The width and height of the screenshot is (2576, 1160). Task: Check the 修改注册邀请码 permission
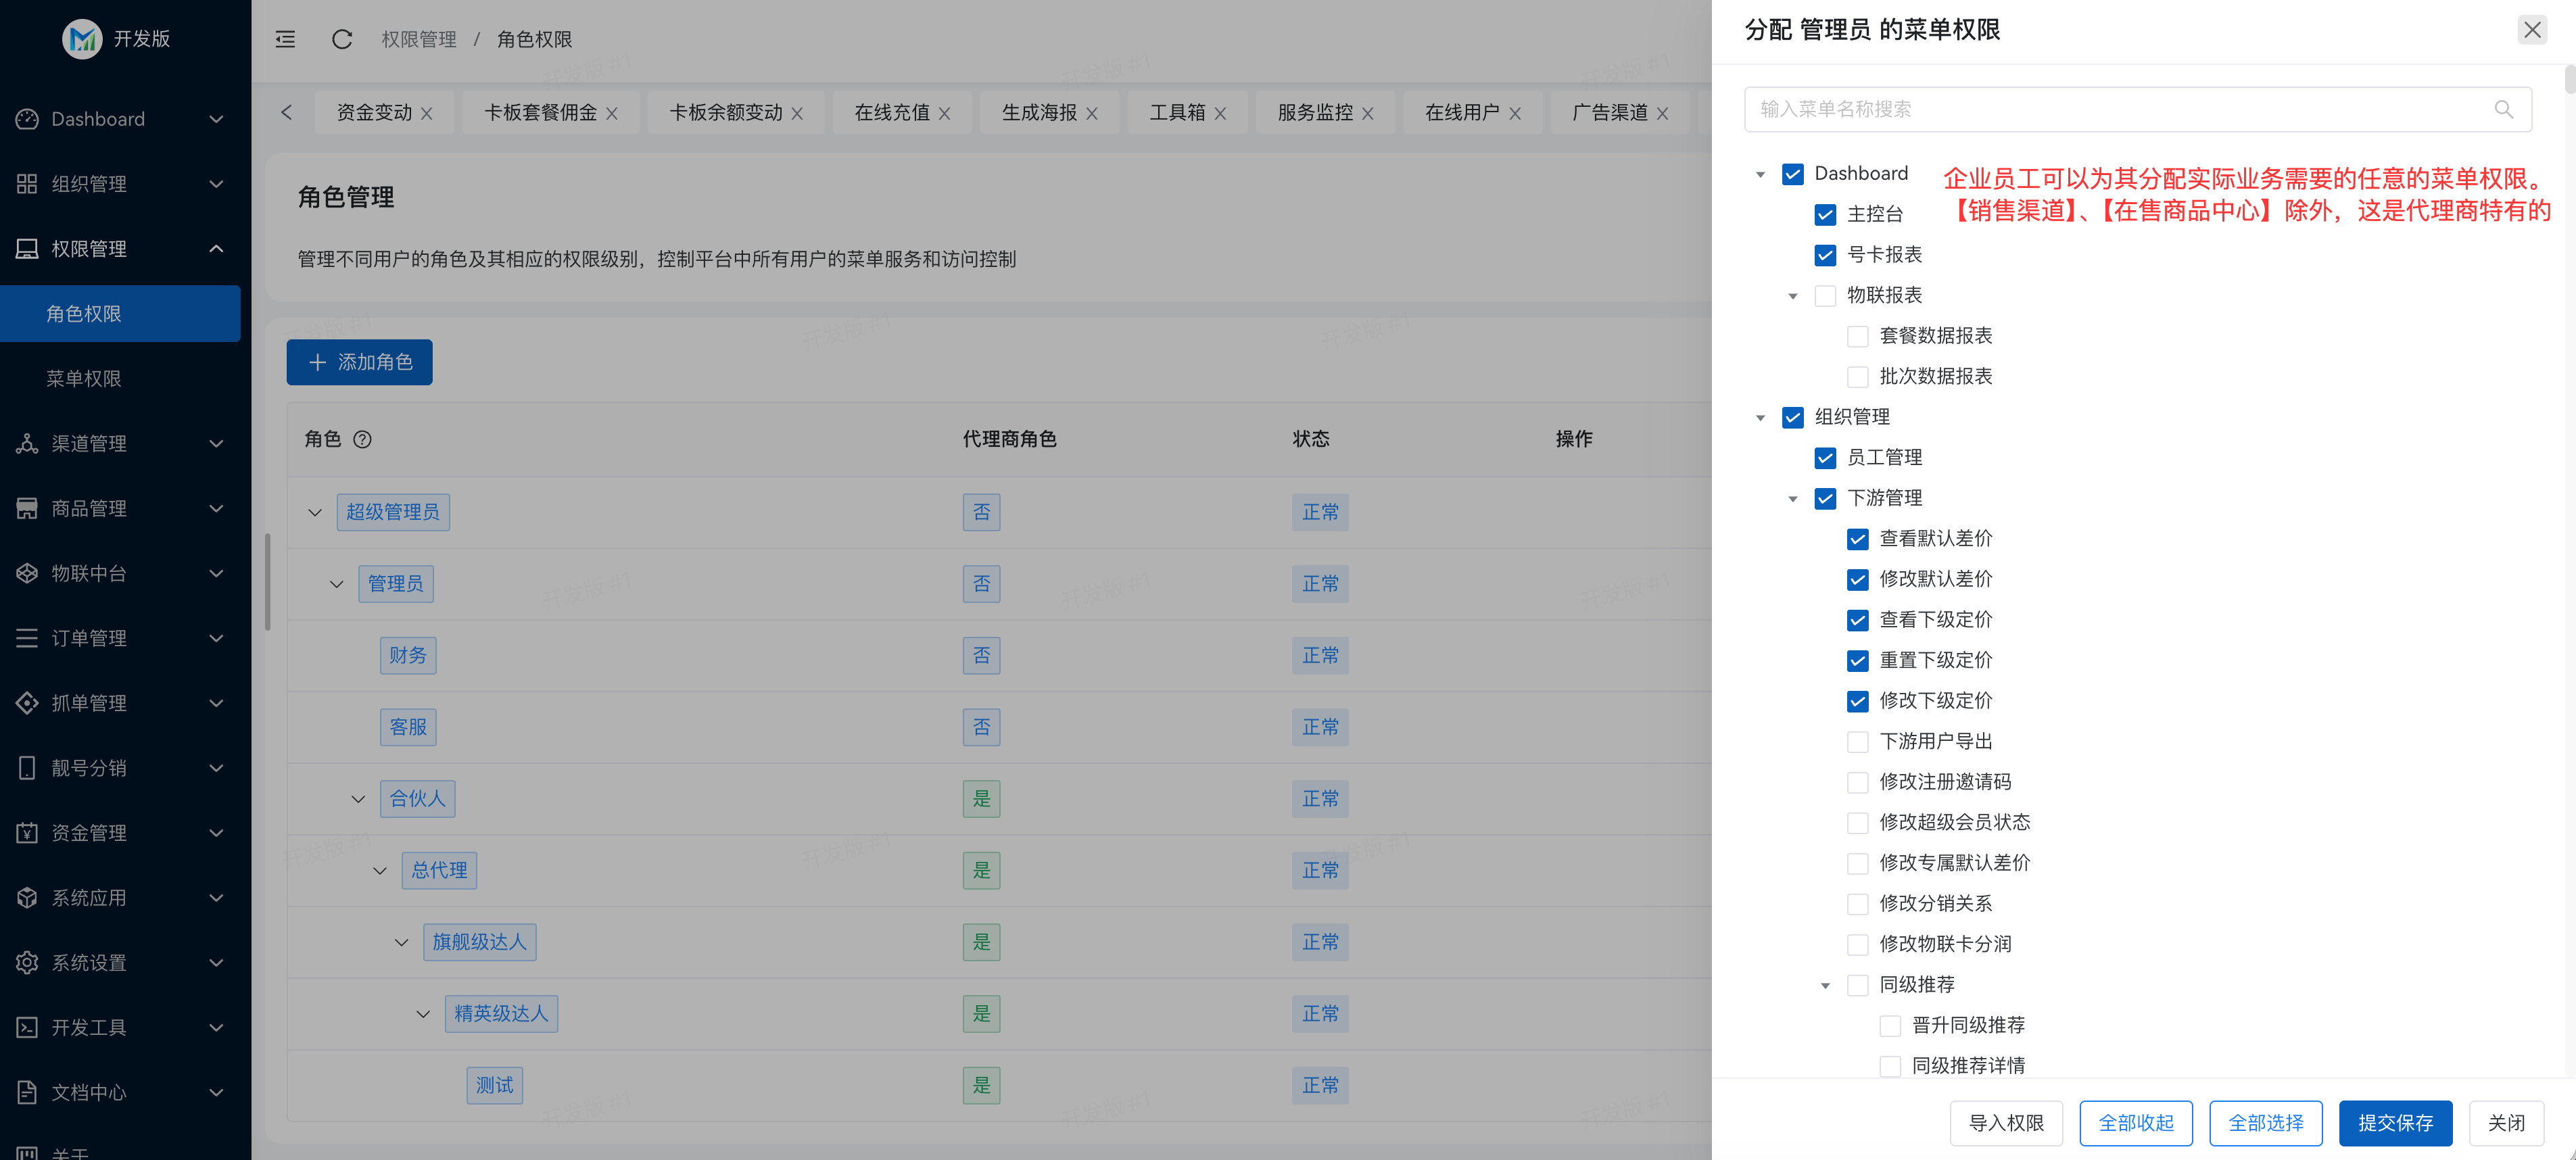[1858, 782]
